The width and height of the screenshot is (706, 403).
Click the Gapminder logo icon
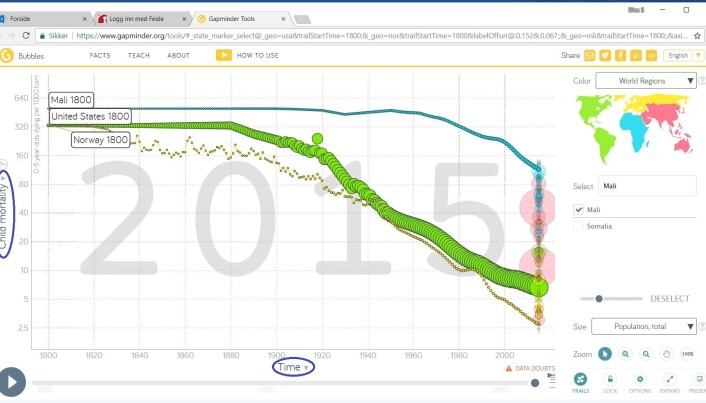point(7,56)
